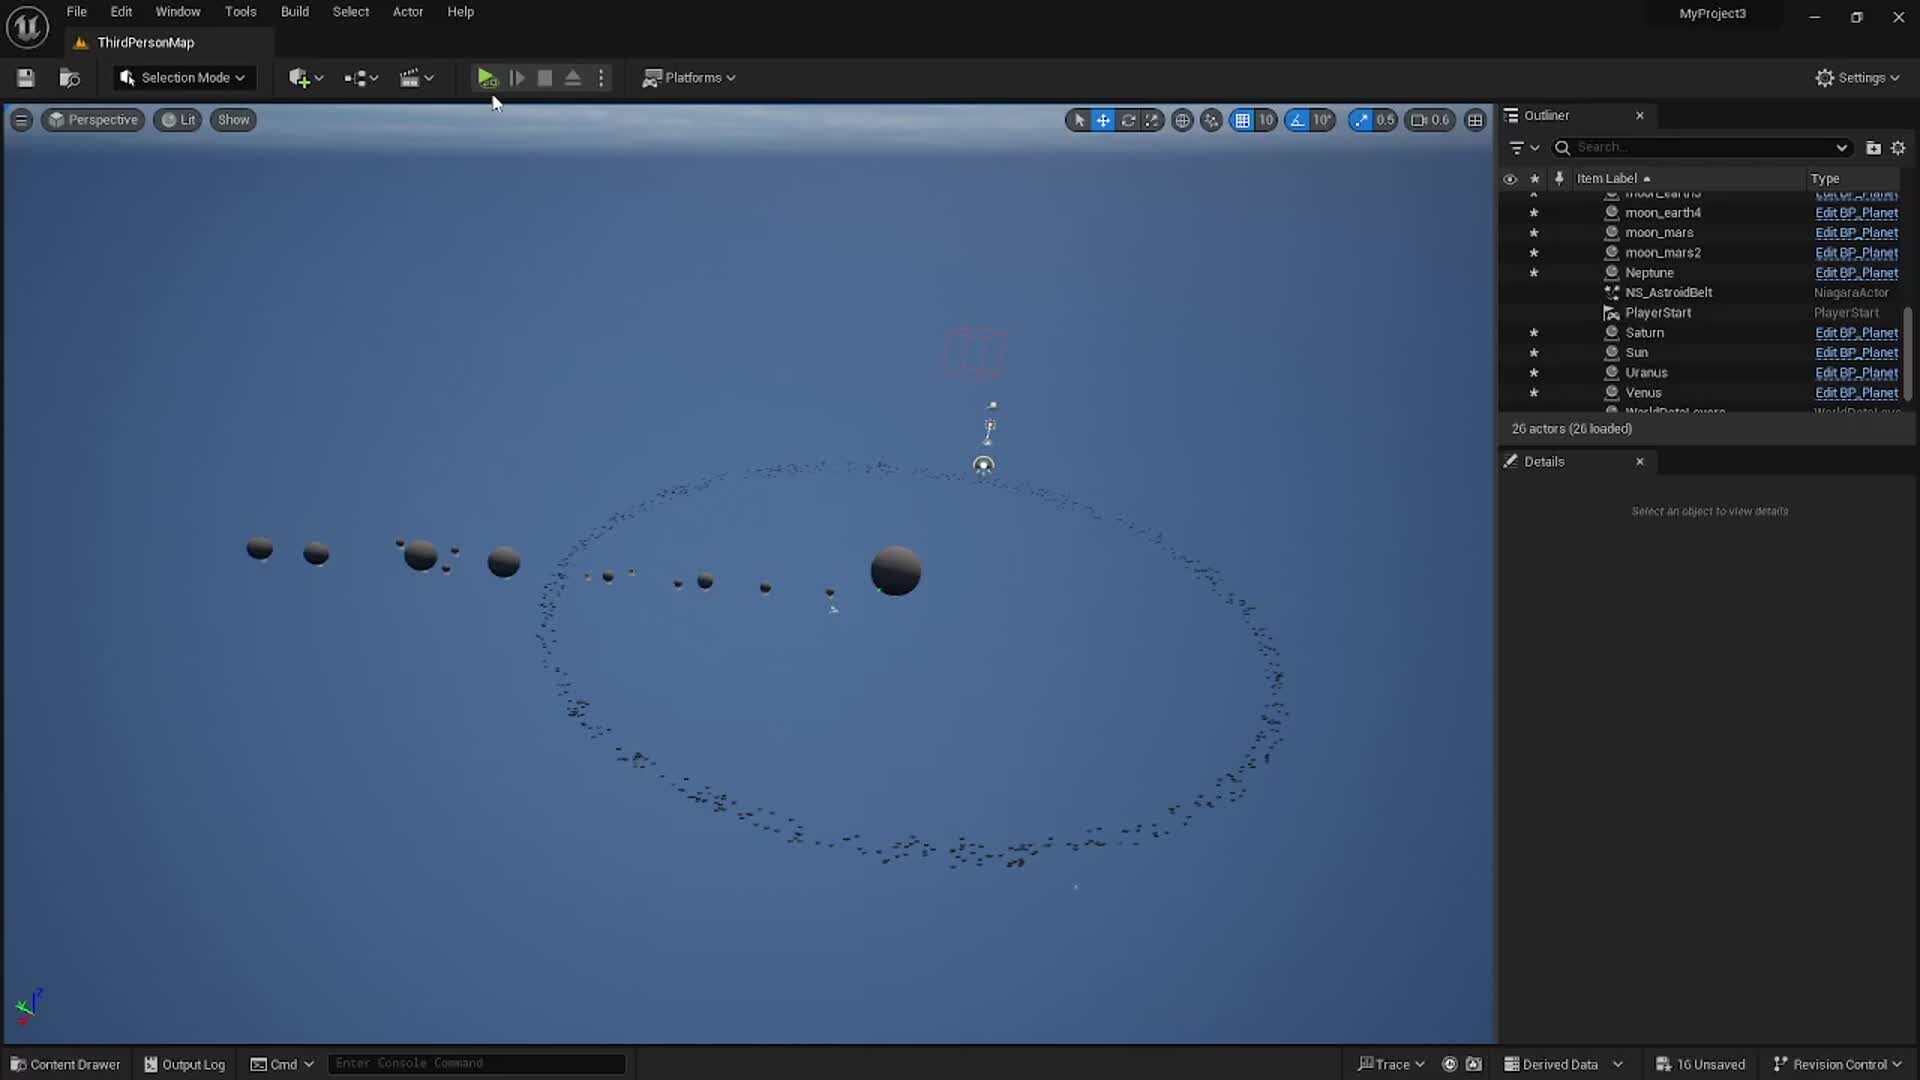This screenshot has height=1080, width=1920.
Task: Toggle visibility of the Saturn actor
Action: (x=1510, y=333)
